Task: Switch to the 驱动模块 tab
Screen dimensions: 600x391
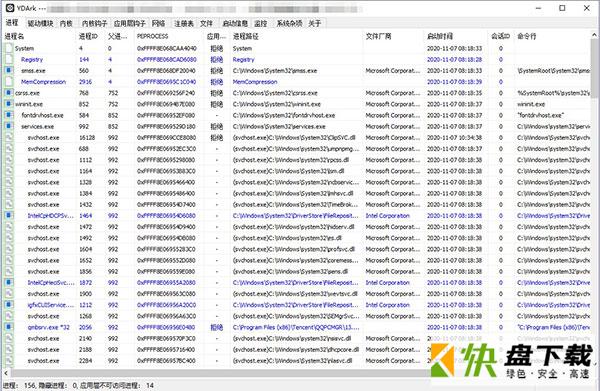Action: 40,23
